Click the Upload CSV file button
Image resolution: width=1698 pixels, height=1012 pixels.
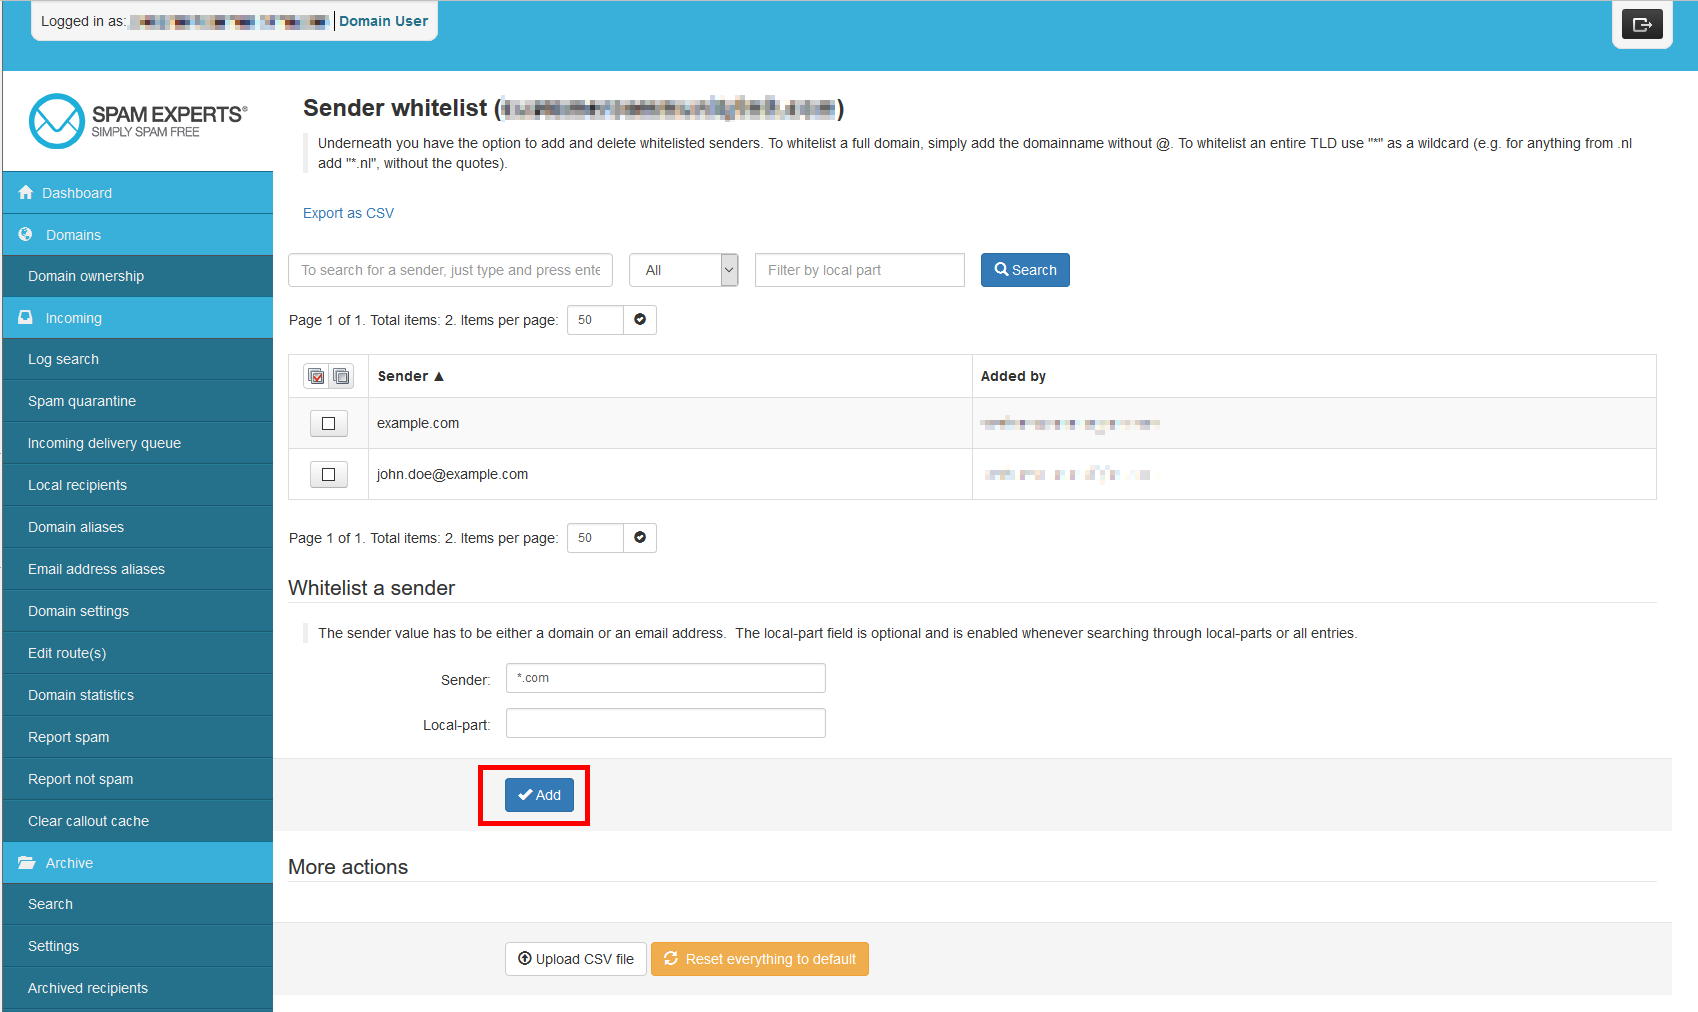[x=576, y=959]
